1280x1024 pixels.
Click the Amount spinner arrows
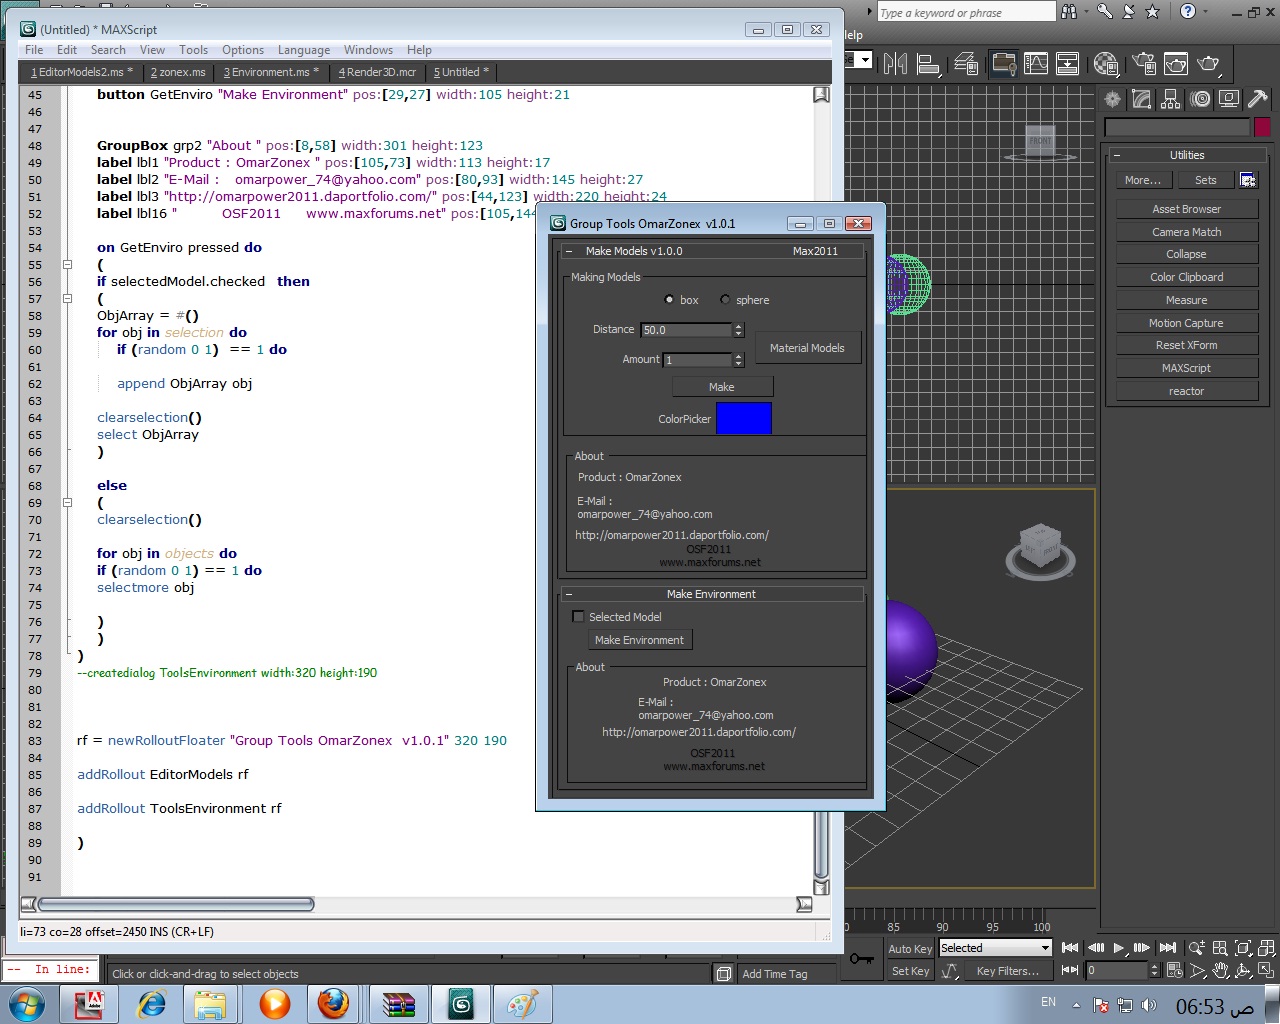(739, 360)
